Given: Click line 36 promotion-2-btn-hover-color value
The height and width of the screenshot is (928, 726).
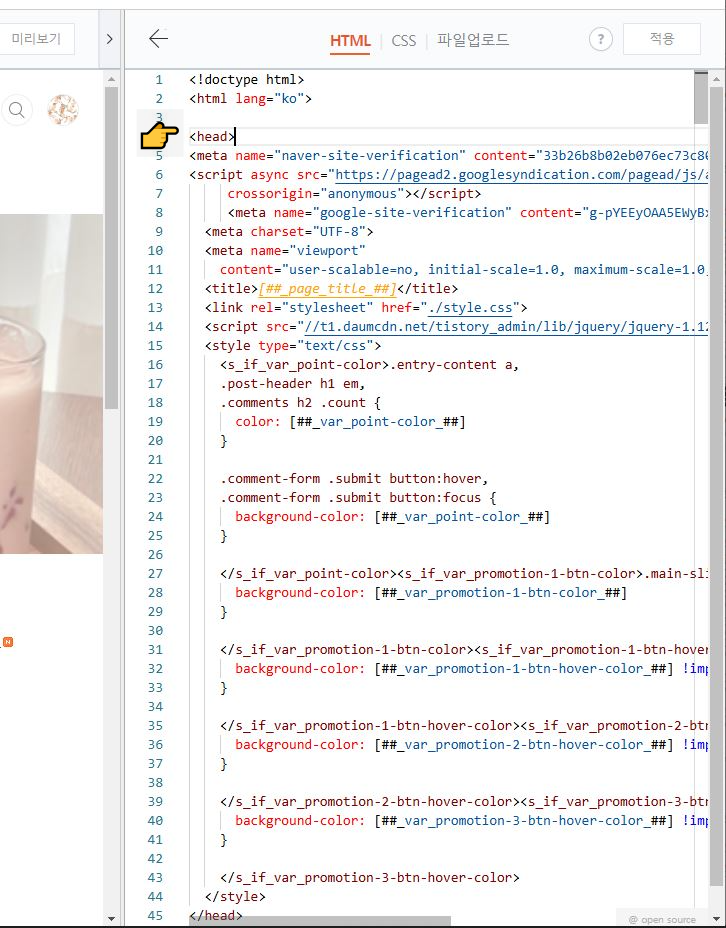Looking at the screenshot, I should pyautogui.click(x=524, y=745).
